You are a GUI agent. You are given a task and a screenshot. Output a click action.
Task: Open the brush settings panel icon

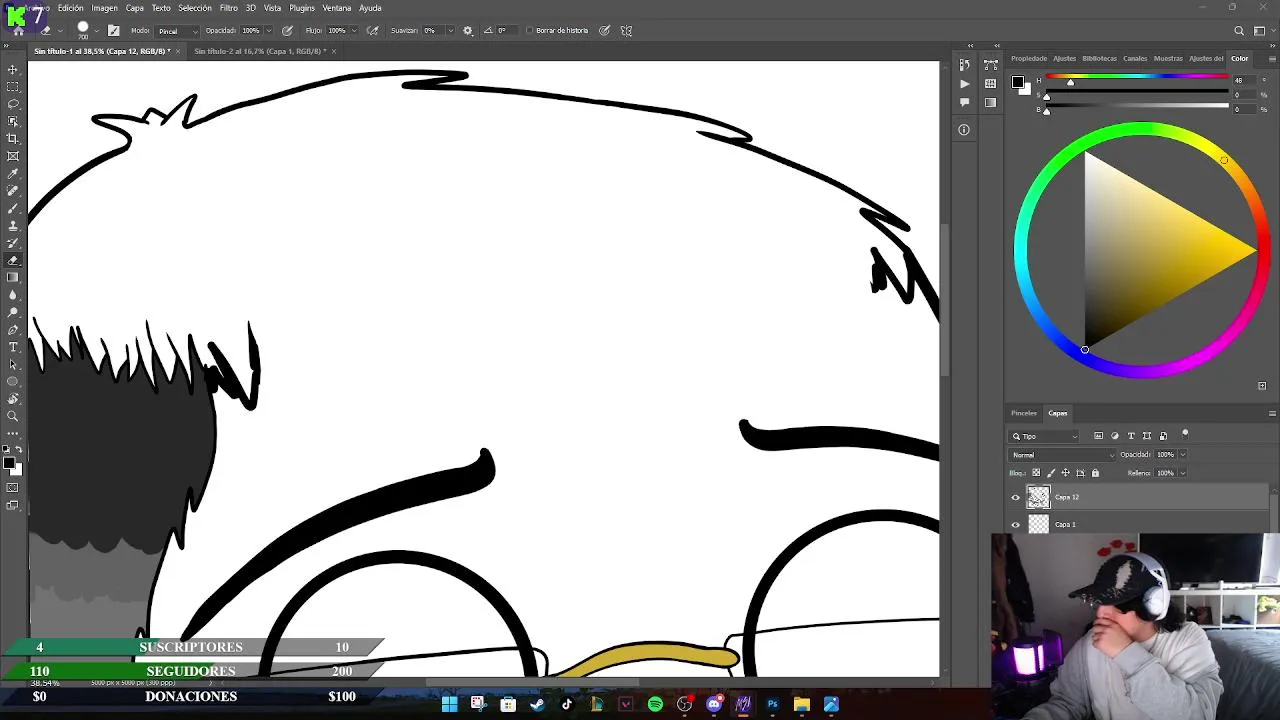(113, 31)
